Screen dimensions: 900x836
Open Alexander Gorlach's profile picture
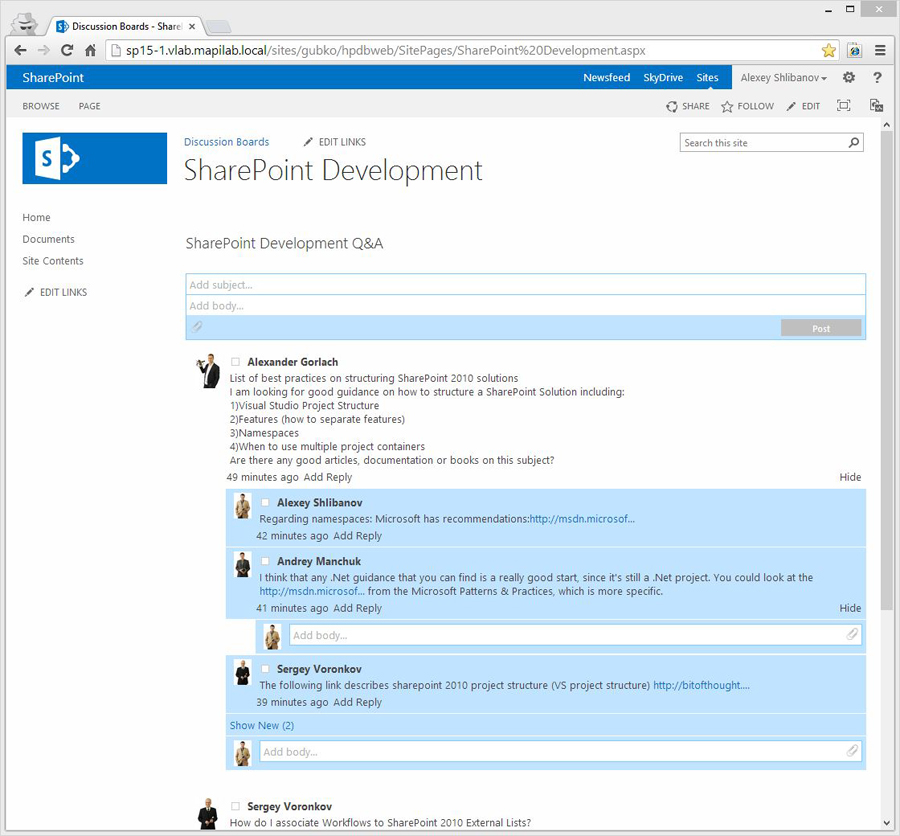208,371
